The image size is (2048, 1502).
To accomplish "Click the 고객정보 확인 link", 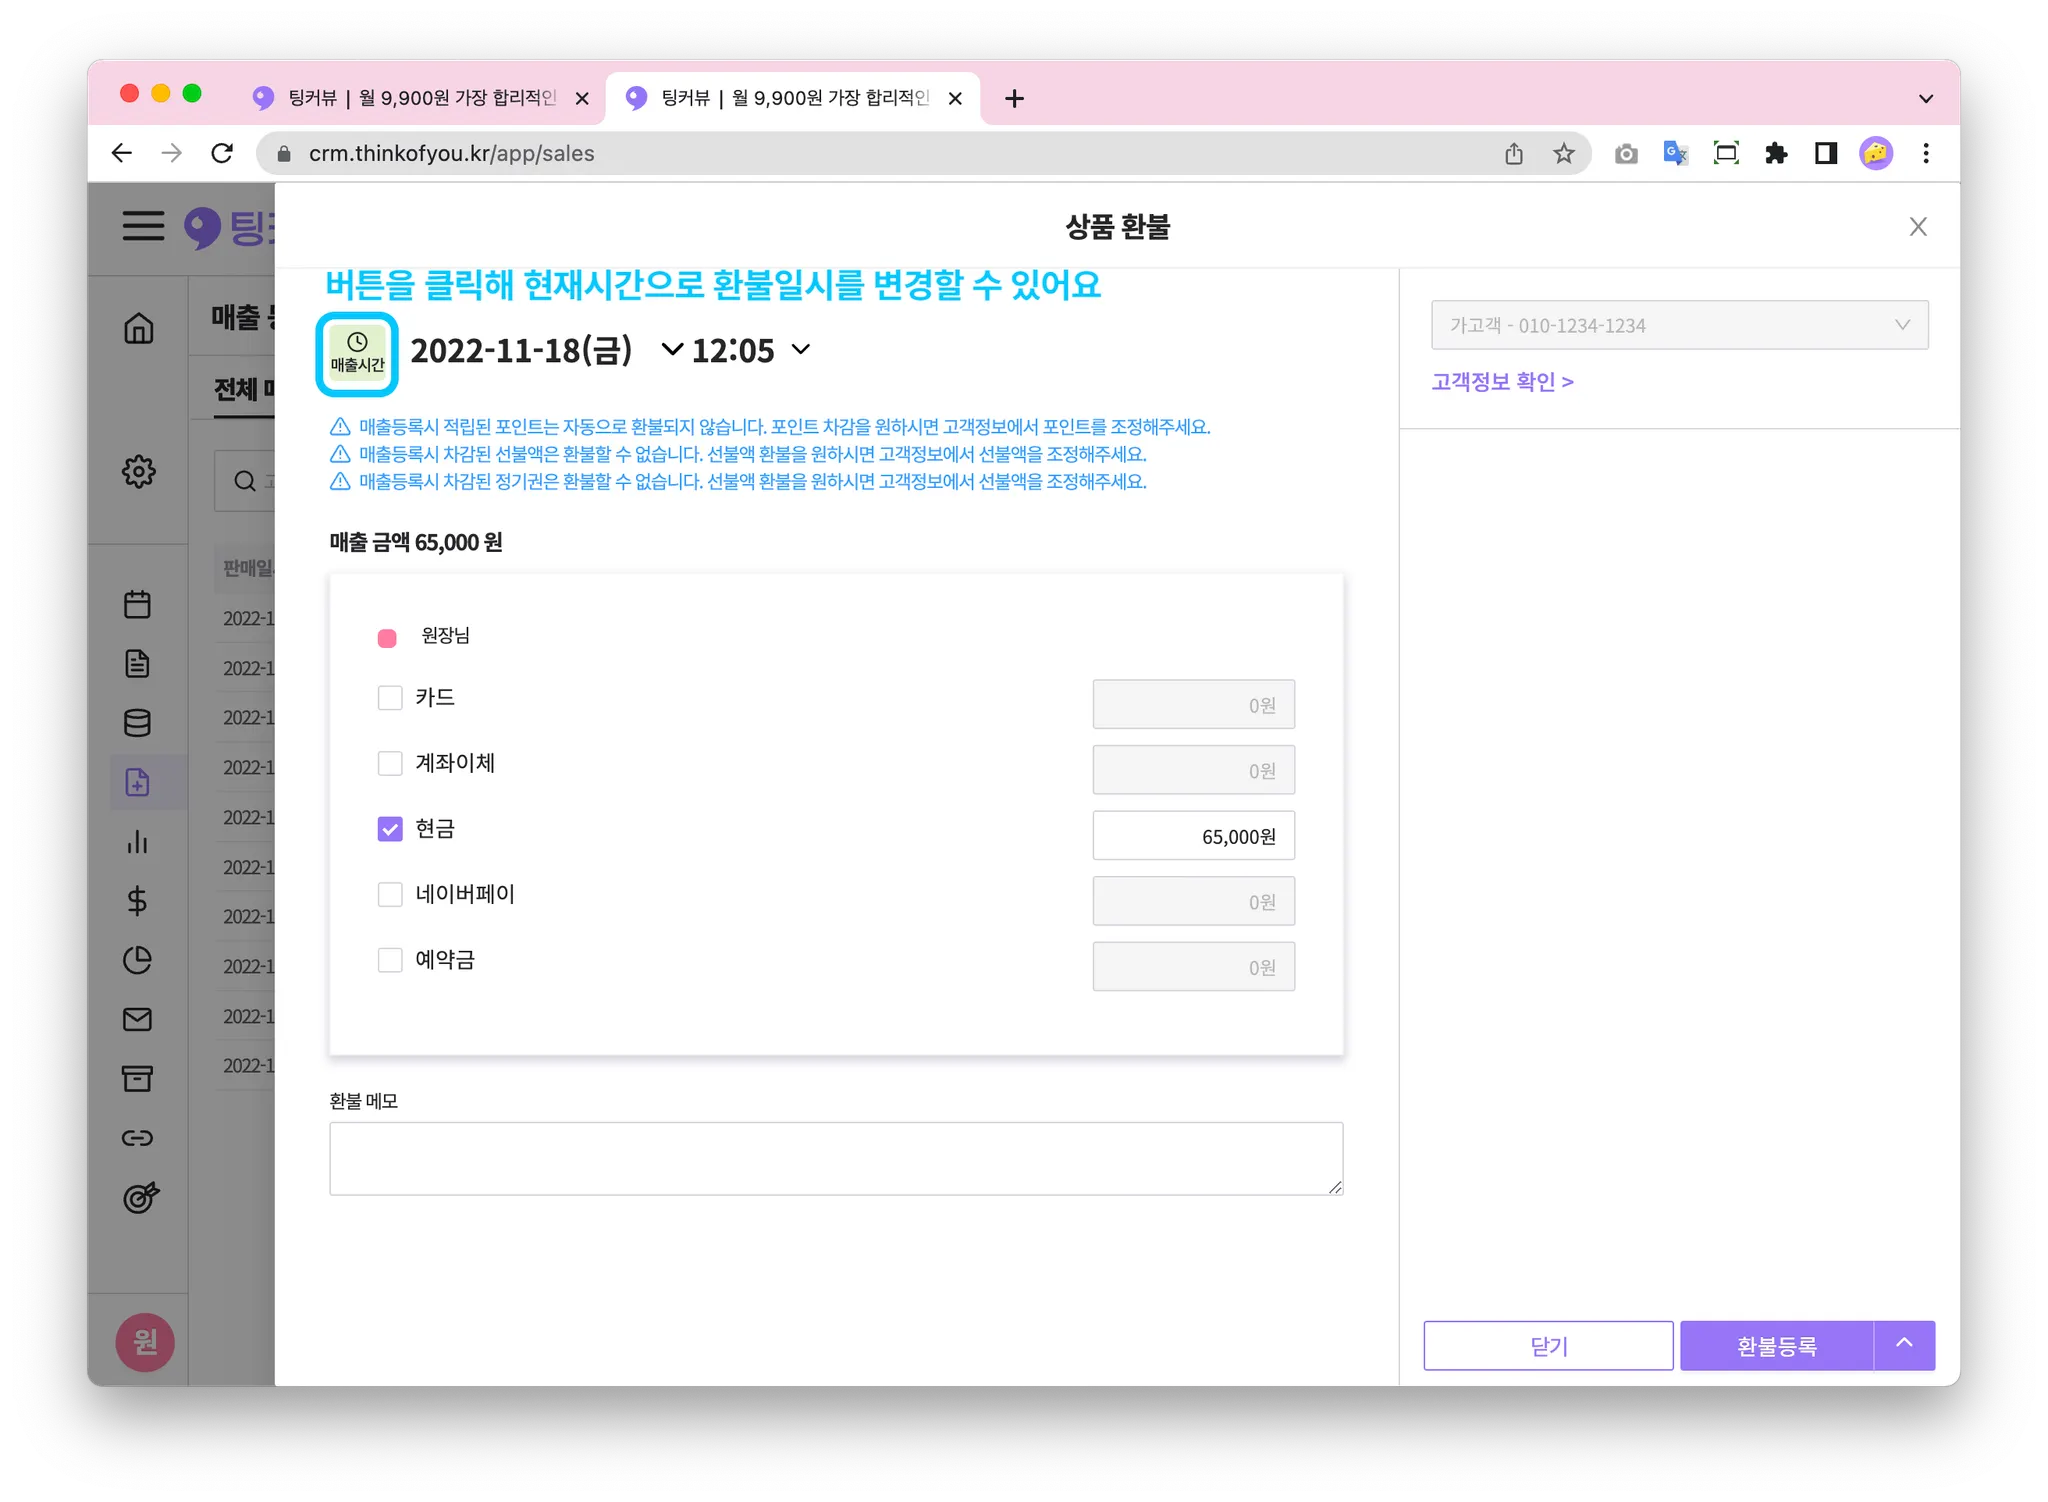I will click(1502, 382).
